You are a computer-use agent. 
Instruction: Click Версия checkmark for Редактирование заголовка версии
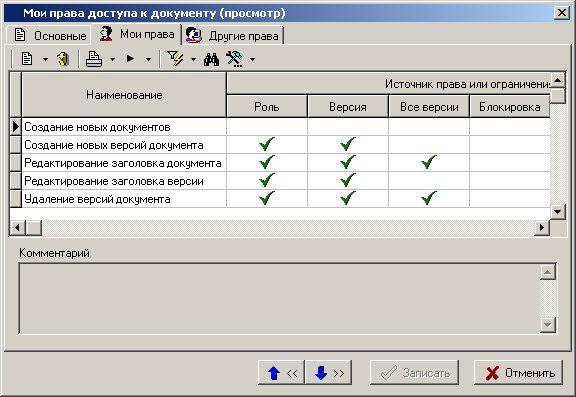point(348,180)
